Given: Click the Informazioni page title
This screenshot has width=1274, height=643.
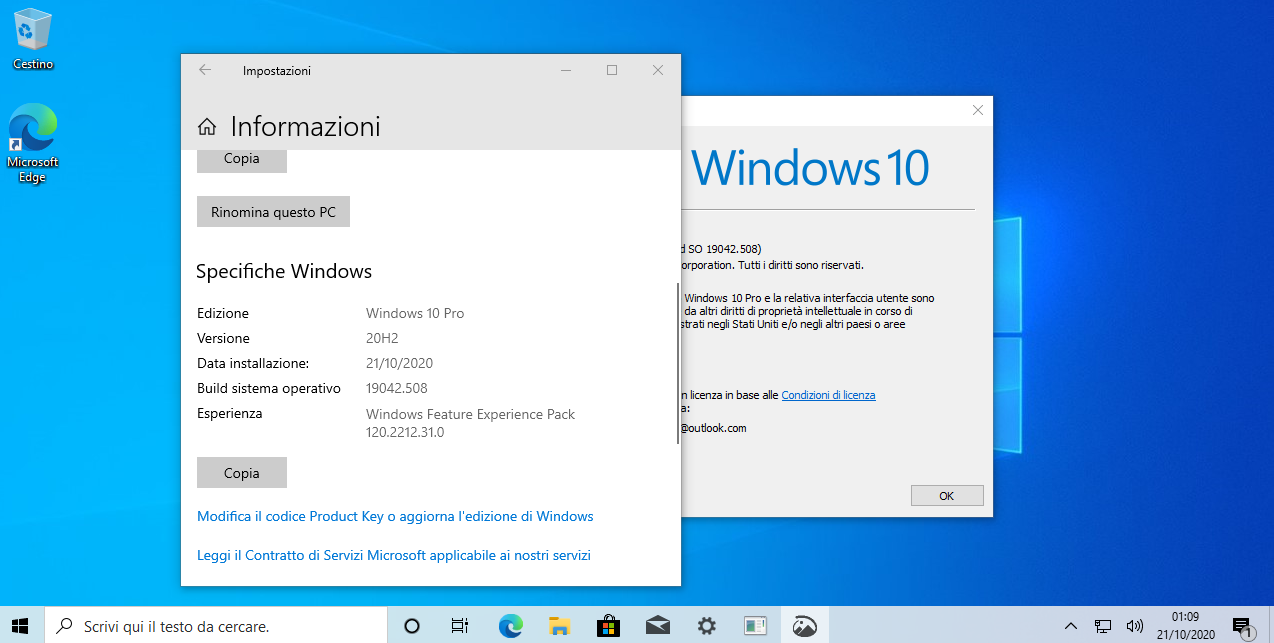Looking at the screenshot, I should pos(306,127).
